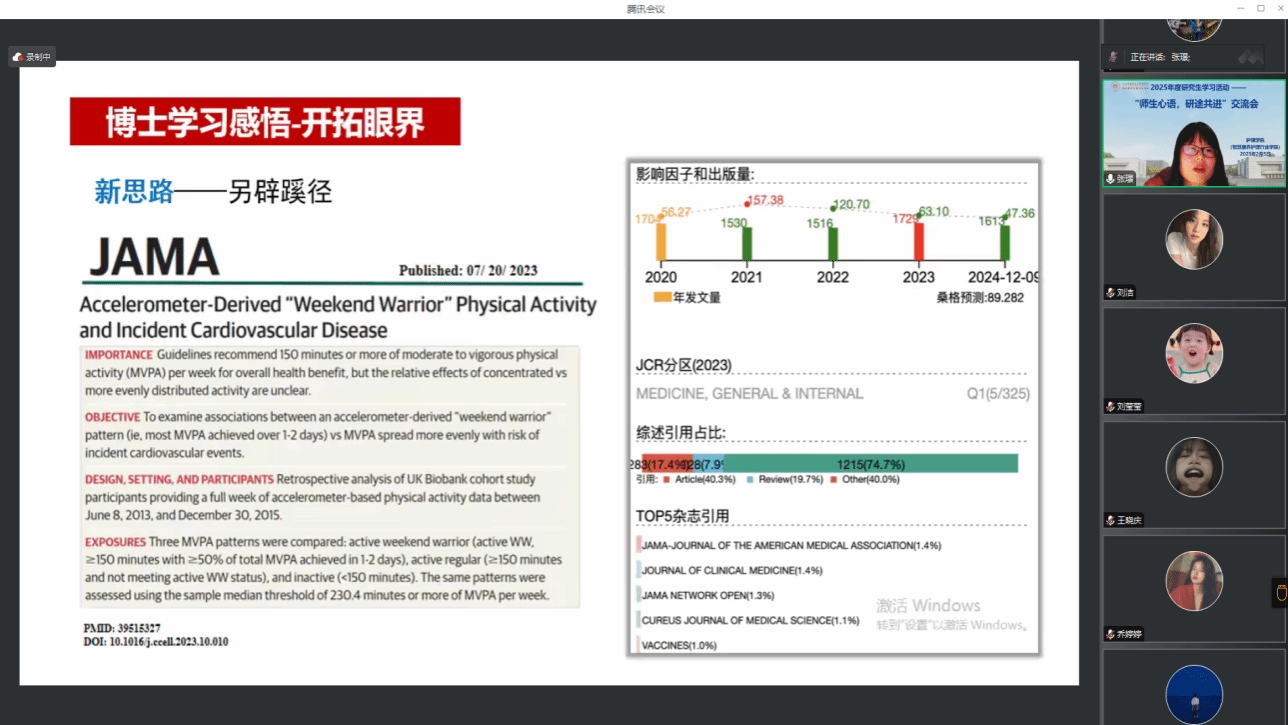
Task: Select 张璇's highlighted video tile
Action: point(1193,132)
